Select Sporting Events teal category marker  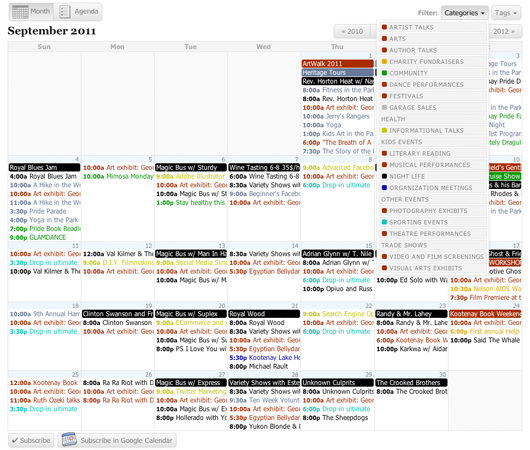coord(384,222)
